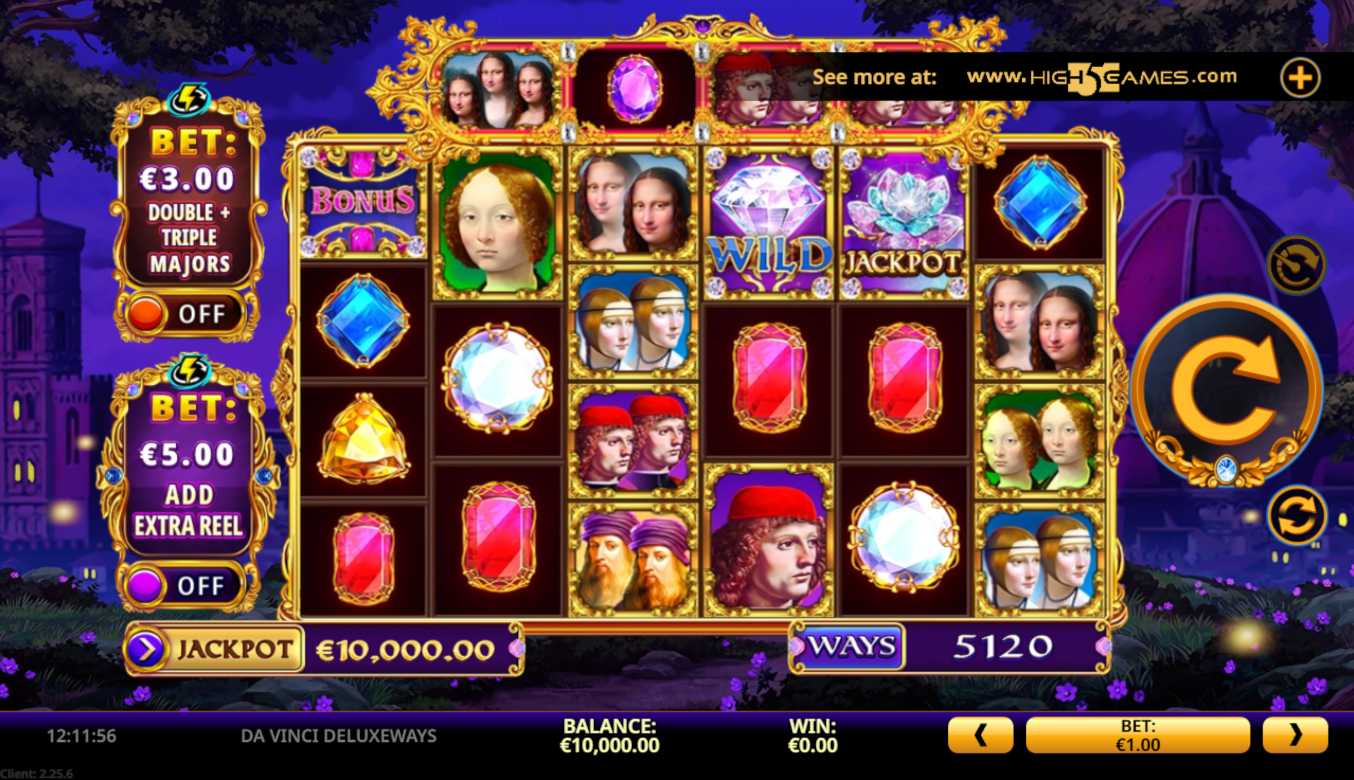The image size is (1354, 780).
Task: Decrease the bet with the left arrow
Action: tap(980, 735)
